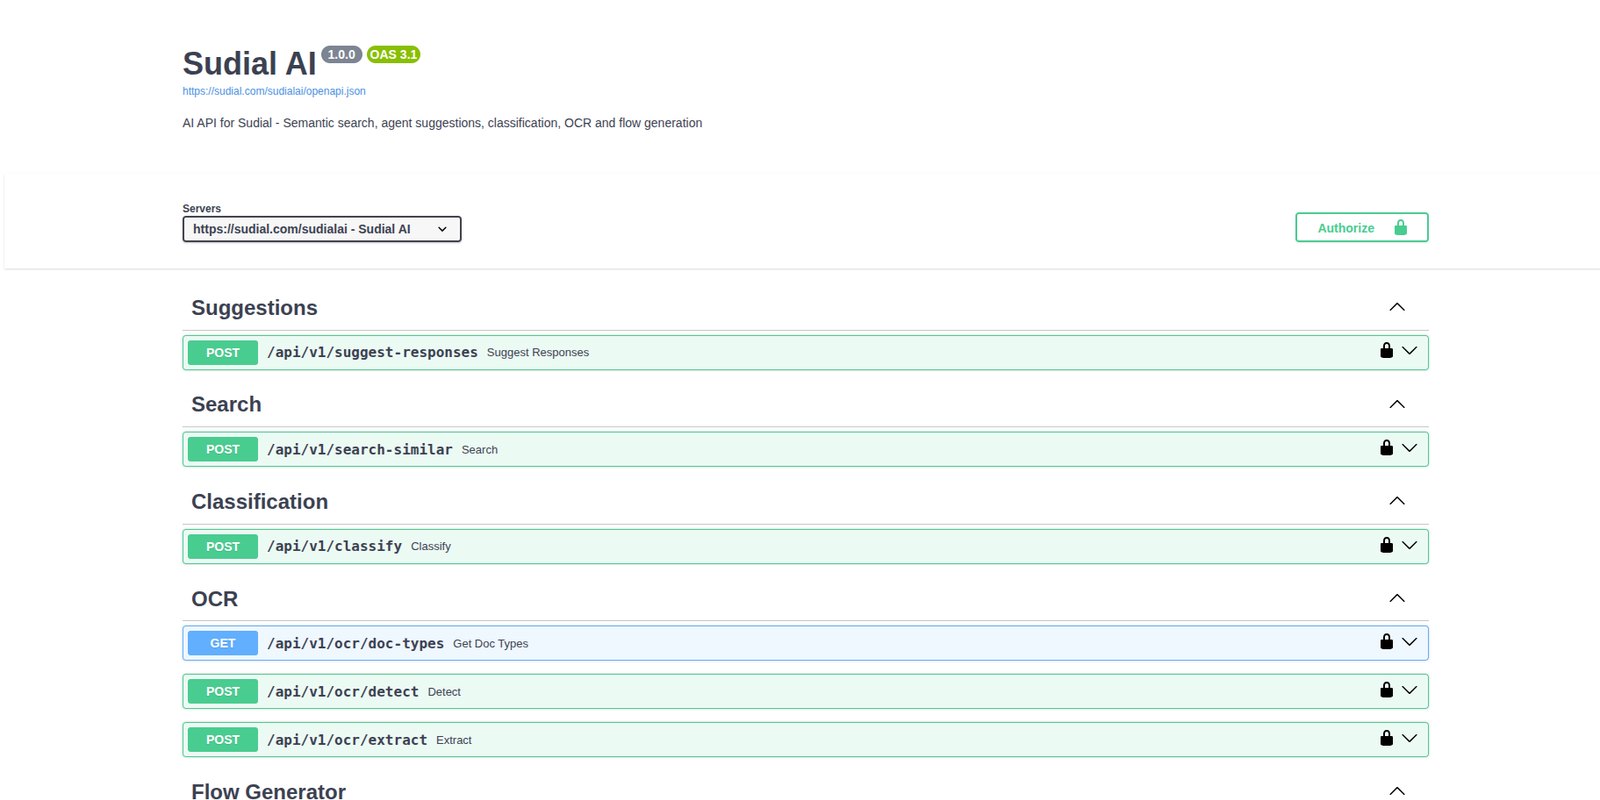Screen dimensions: 1600x800
Task: Expand the ocr/detect operation chevron
Action: pyautogui.click(x=1410, y=690)
